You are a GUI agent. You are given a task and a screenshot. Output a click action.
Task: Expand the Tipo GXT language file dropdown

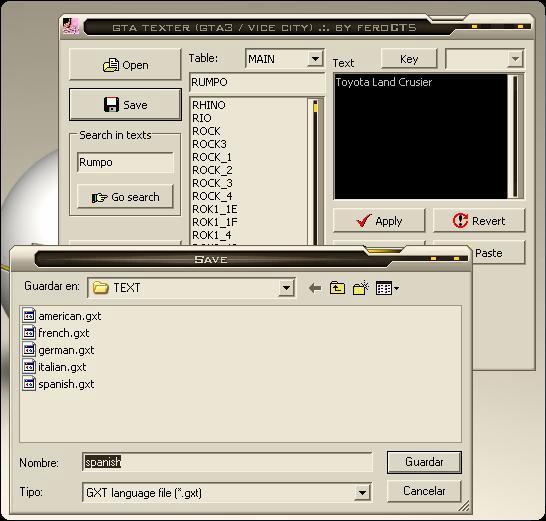coord(362,493)
